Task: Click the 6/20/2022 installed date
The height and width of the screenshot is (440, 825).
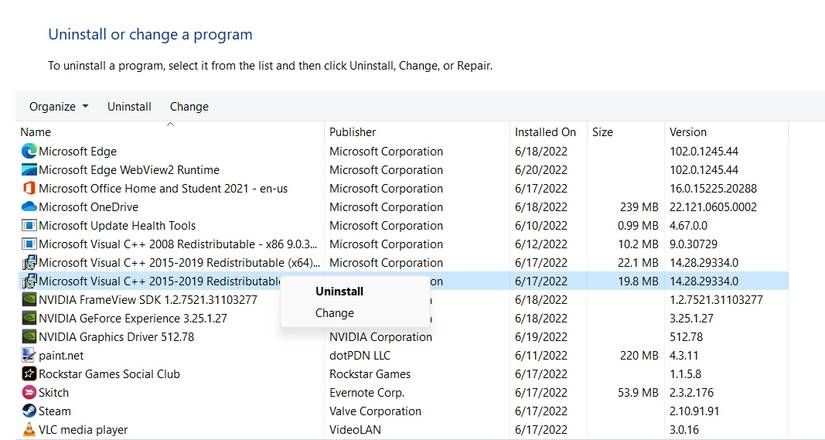Action: pyautogui.click(x=541, y=170)
